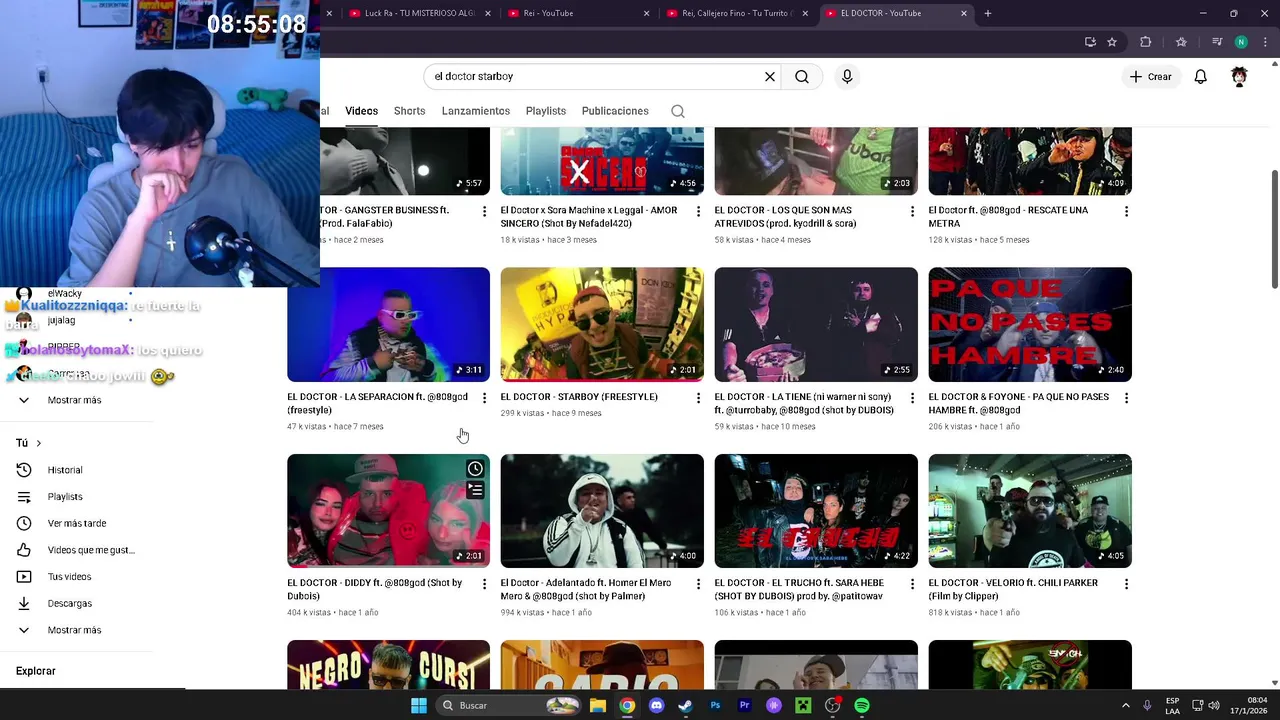Bookmark page with Chrome star icon
Image resolution: width=1280 pixels, height=720 pixels.
coord(1112,42)
